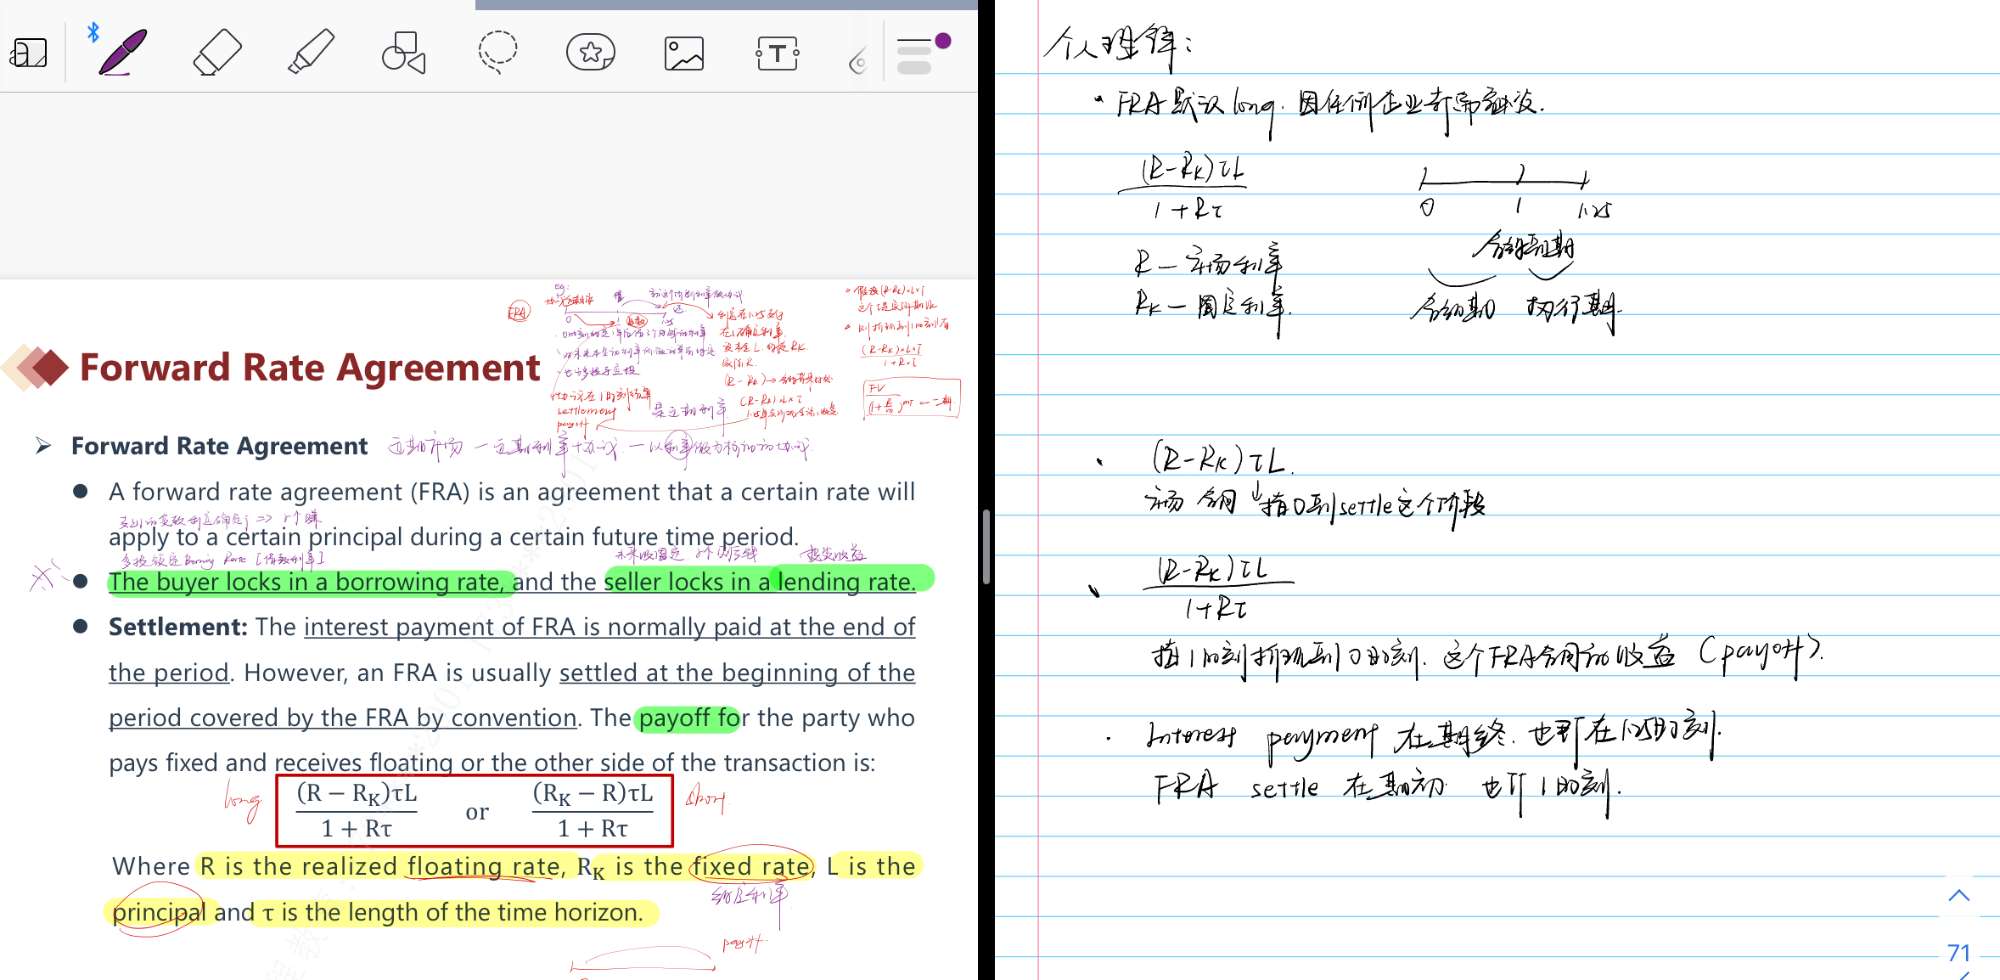Viewport: 2000px width, 980px height.
Task: Click the Forward Rate Agreement slide title
Action: [x=309, y=368]
